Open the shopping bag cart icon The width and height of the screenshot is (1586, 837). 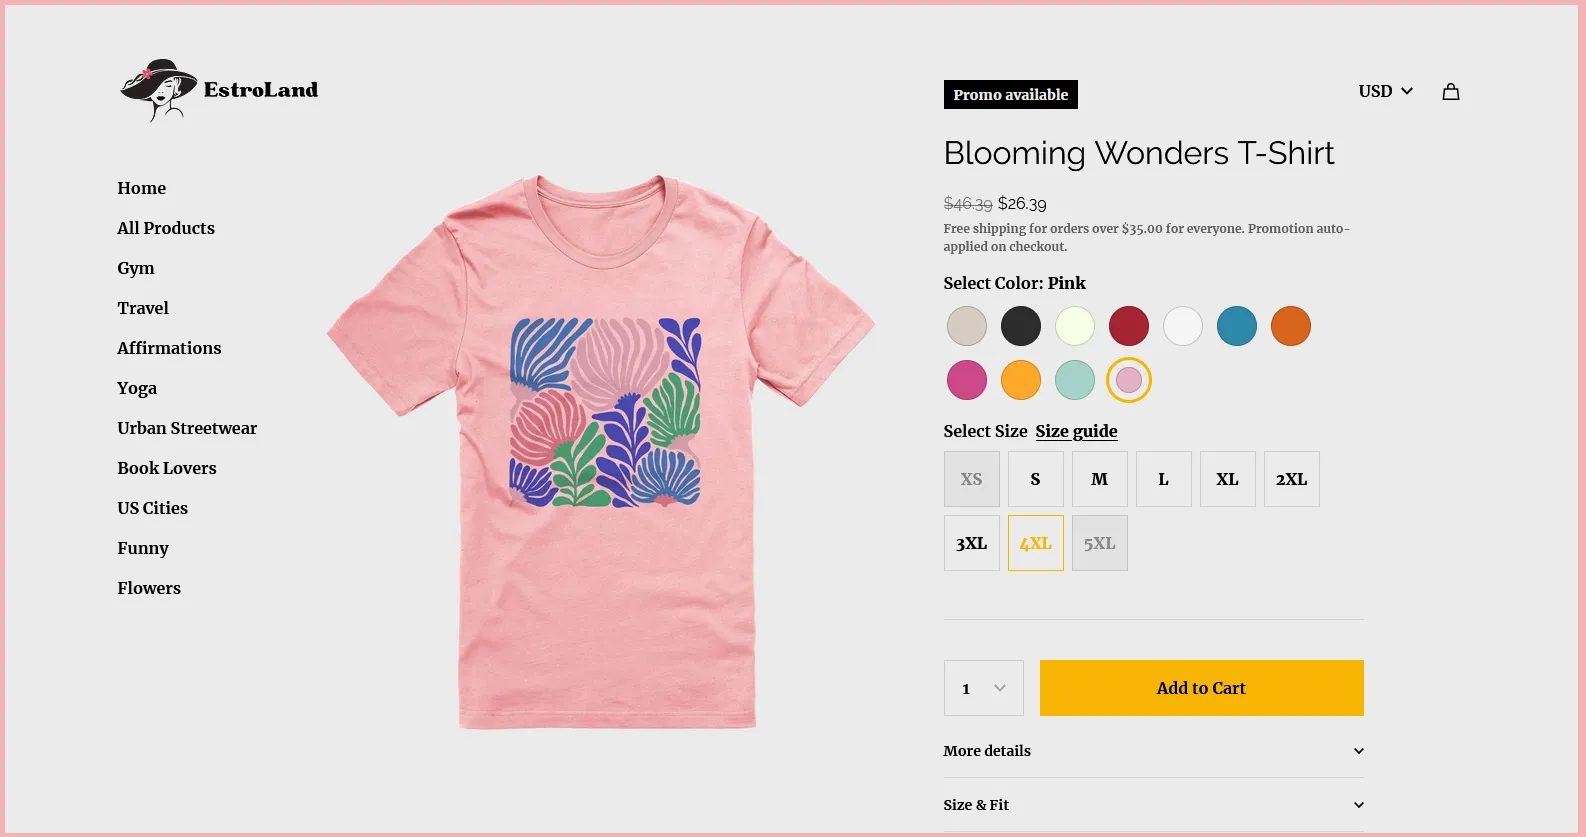pos(1450,92)
